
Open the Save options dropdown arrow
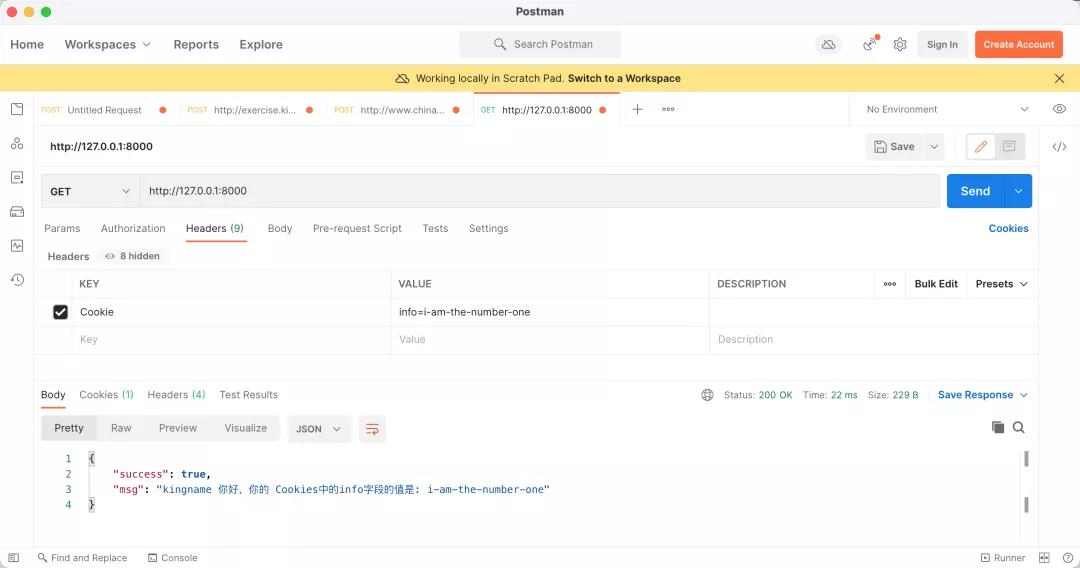(934, 147)
